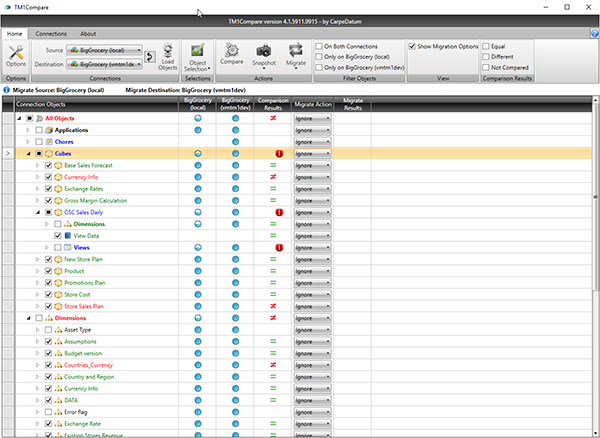Click not-equal icon on Currency Info cube row

(x=273, y=177)
